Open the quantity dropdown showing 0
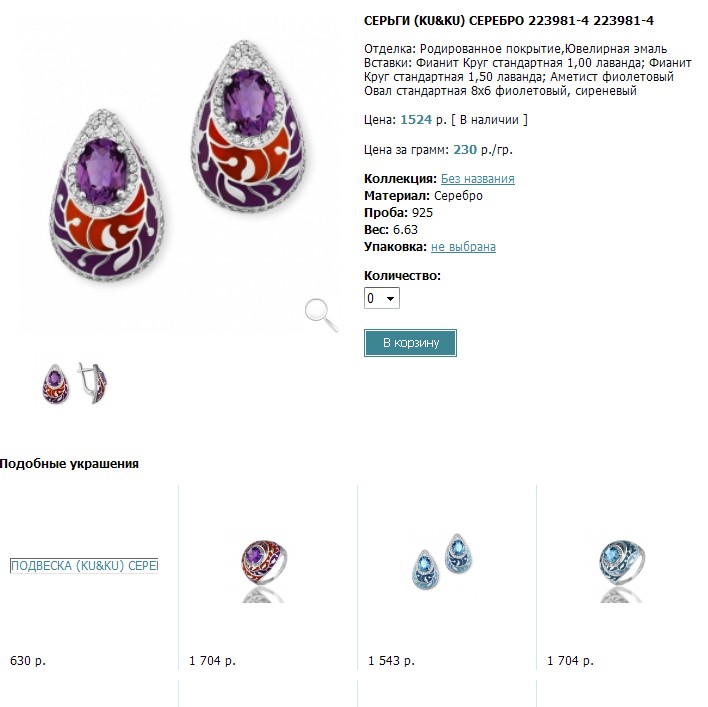Image resolution: width=708 pixels, height=707 pixels. coord(382,298)
